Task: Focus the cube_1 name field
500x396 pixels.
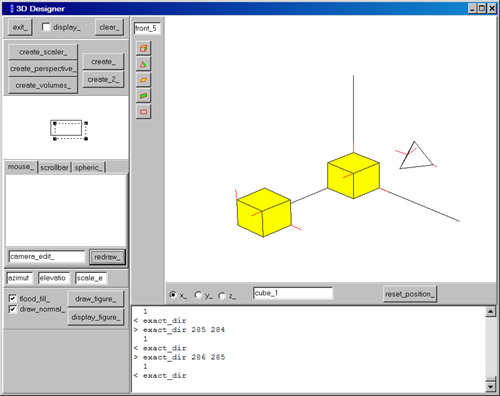Action: (293, 293)
